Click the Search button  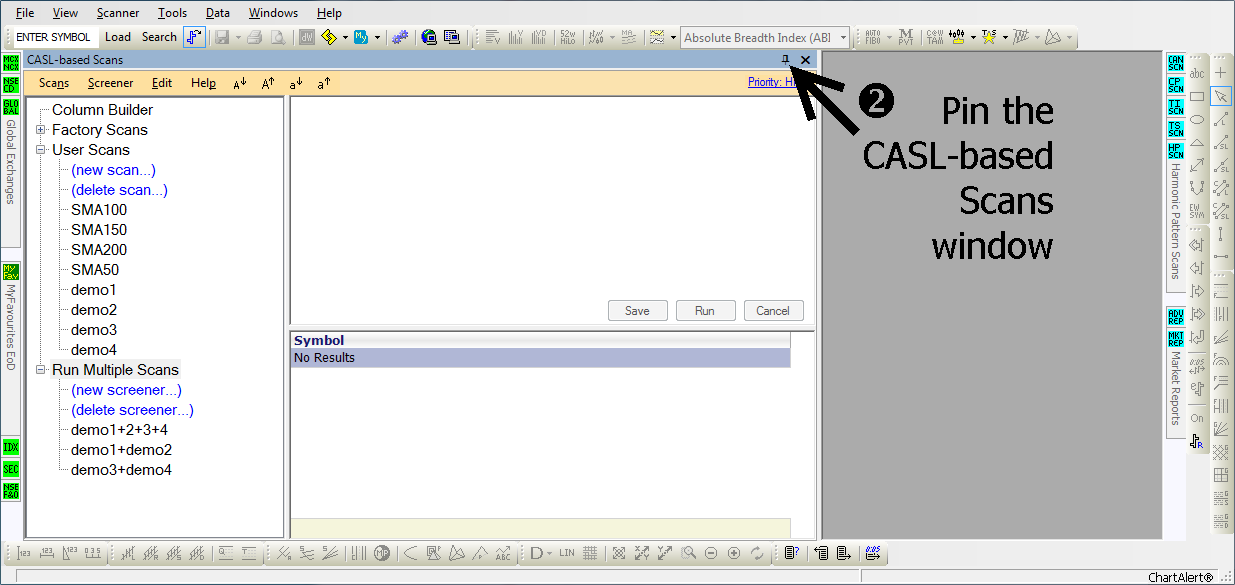(x=159, y=37)
